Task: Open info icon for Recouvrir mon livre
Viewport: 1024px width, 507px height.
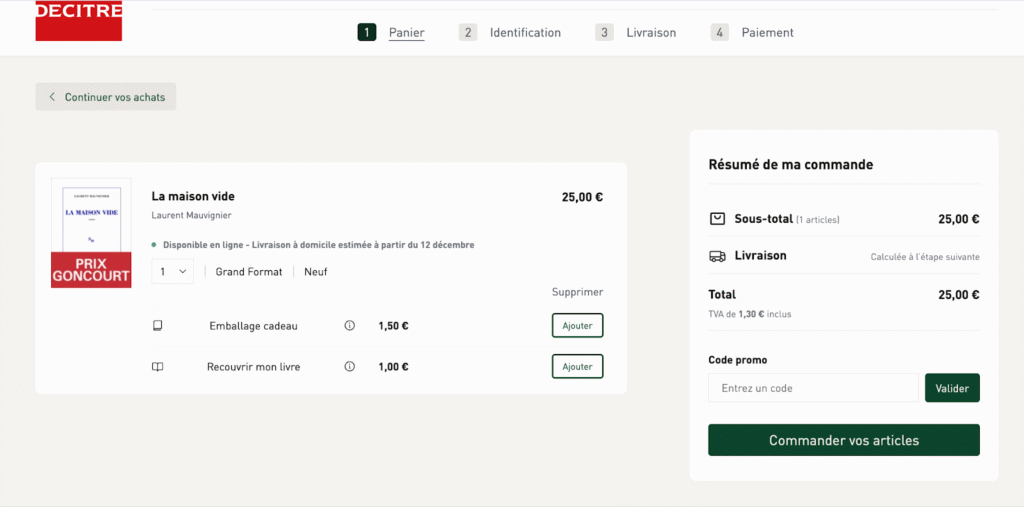Action: coord(349,367)
